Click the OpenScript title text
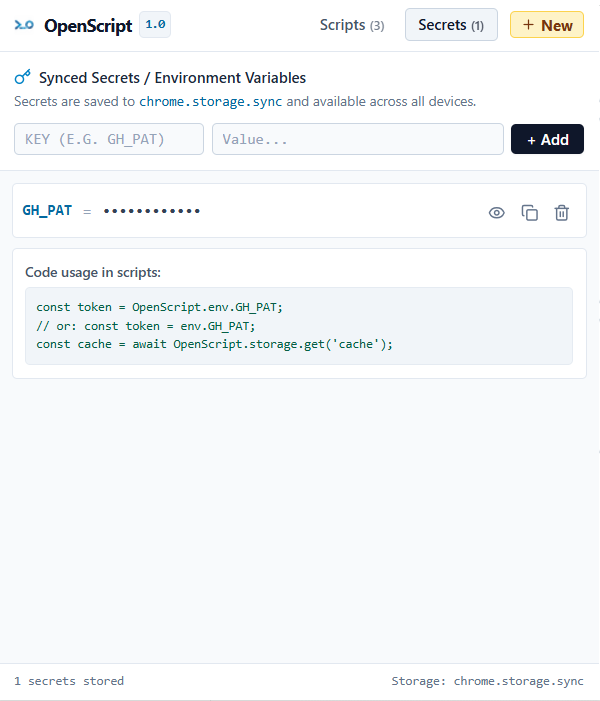Image resolution: width=600 pixels, height=701 pixels. pos(88,26)
